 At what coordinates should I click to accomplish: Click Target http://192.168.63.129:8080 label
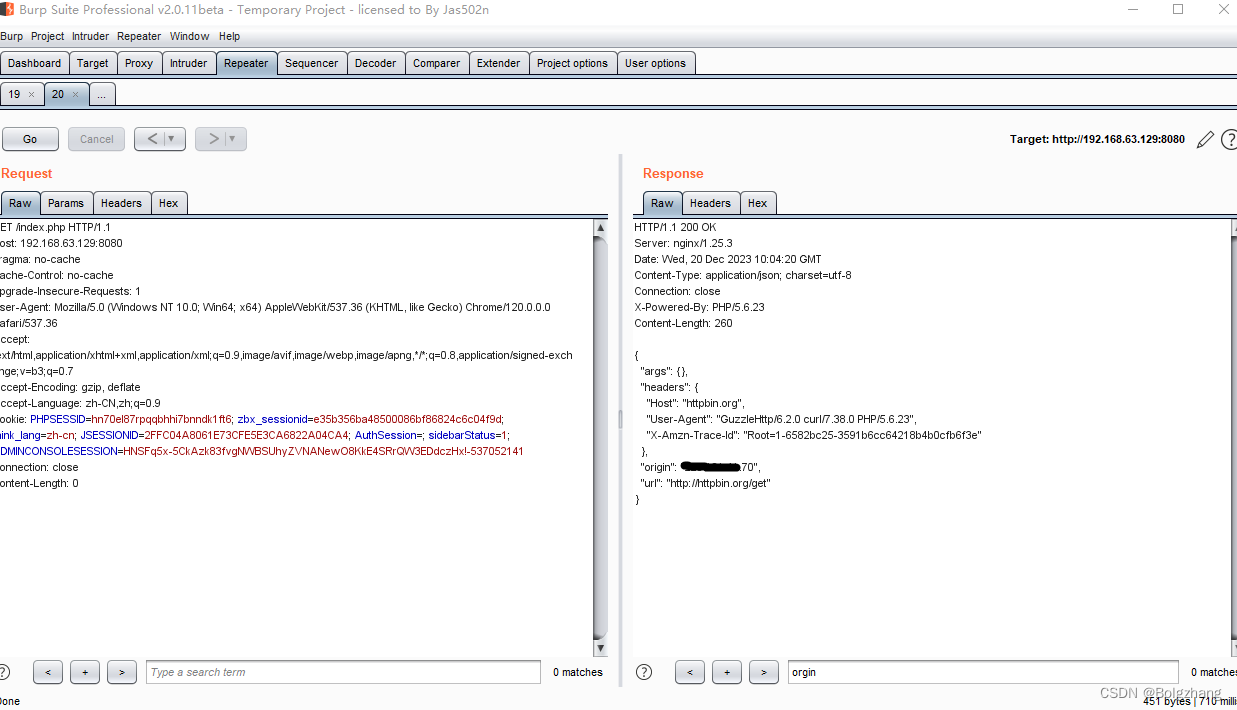click(1097, 140)
